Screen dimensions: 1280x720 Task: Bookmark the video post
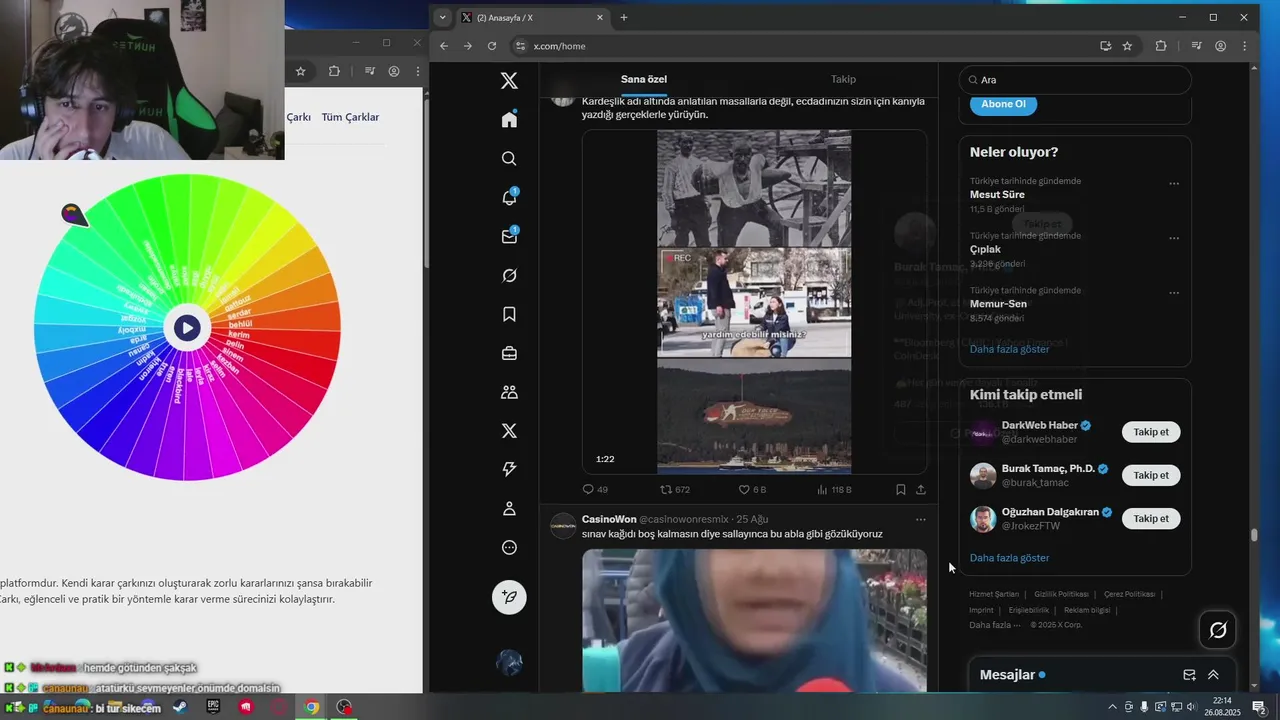(x=901, y=489)
